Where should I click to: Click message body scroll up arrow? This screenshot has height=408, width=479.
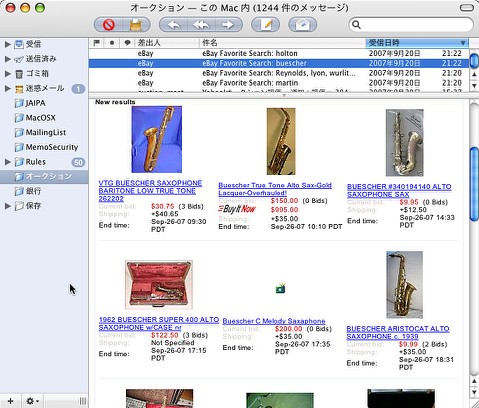pos(474,381)
